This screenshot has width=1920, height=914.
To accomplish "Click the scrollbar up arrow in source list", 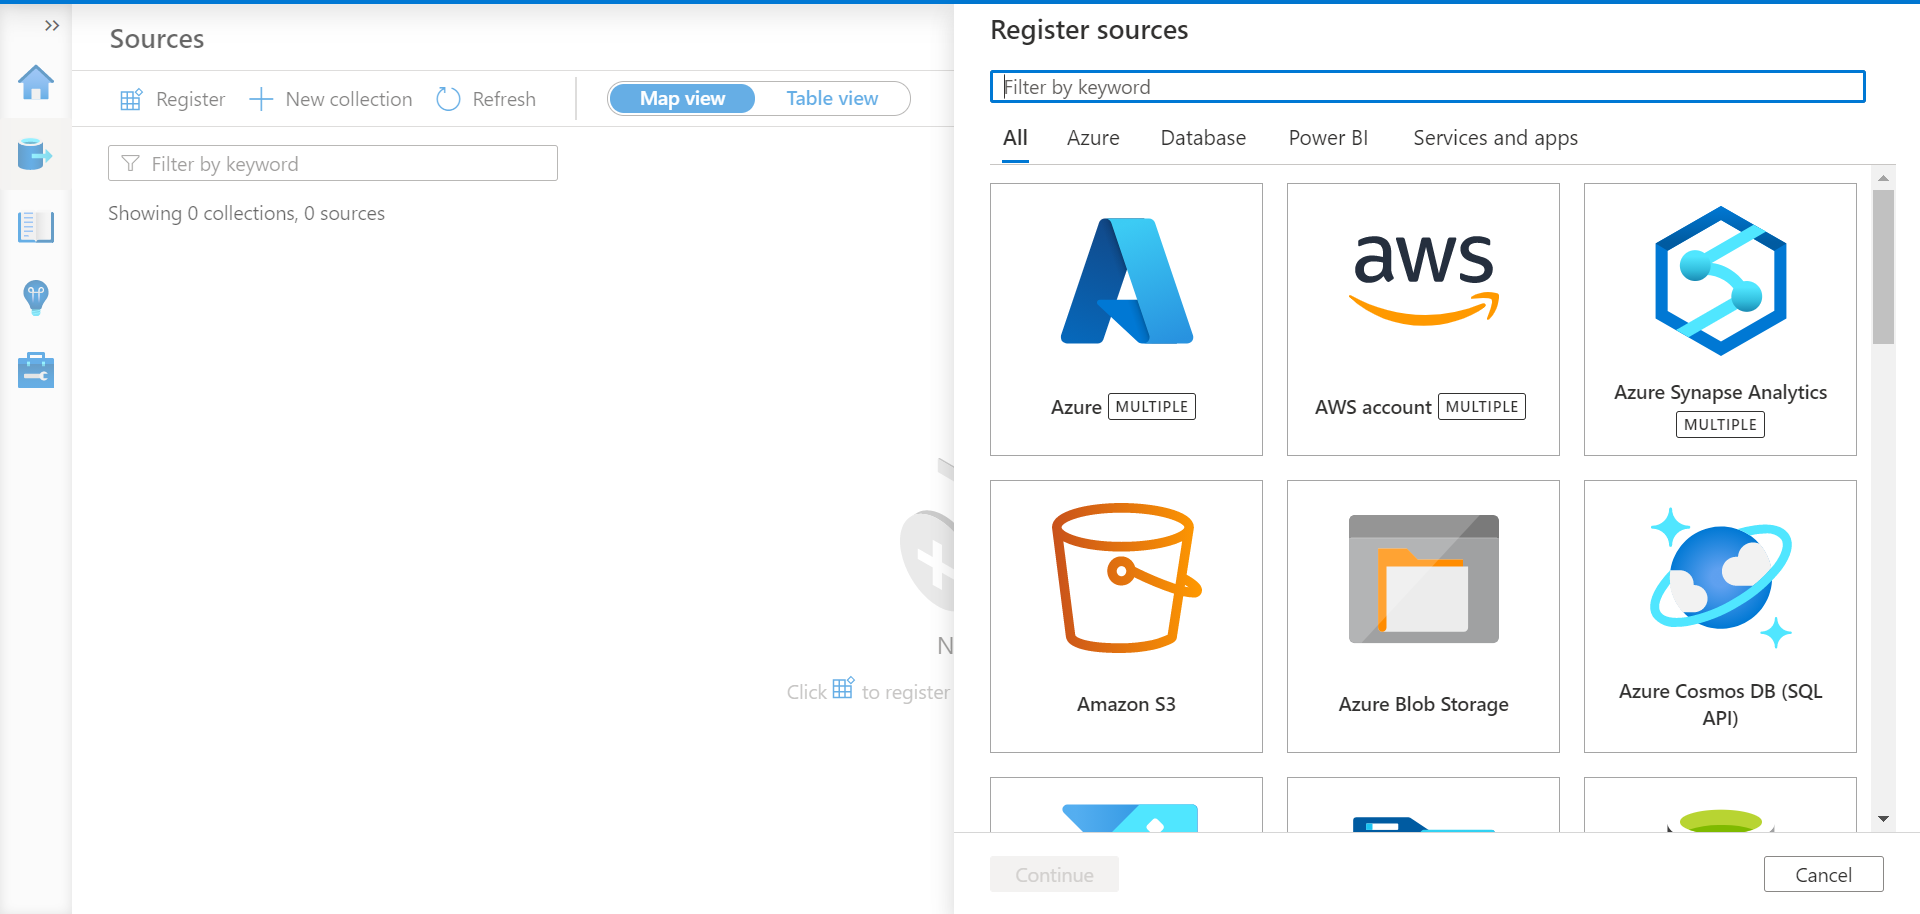I will (1883, 178).
